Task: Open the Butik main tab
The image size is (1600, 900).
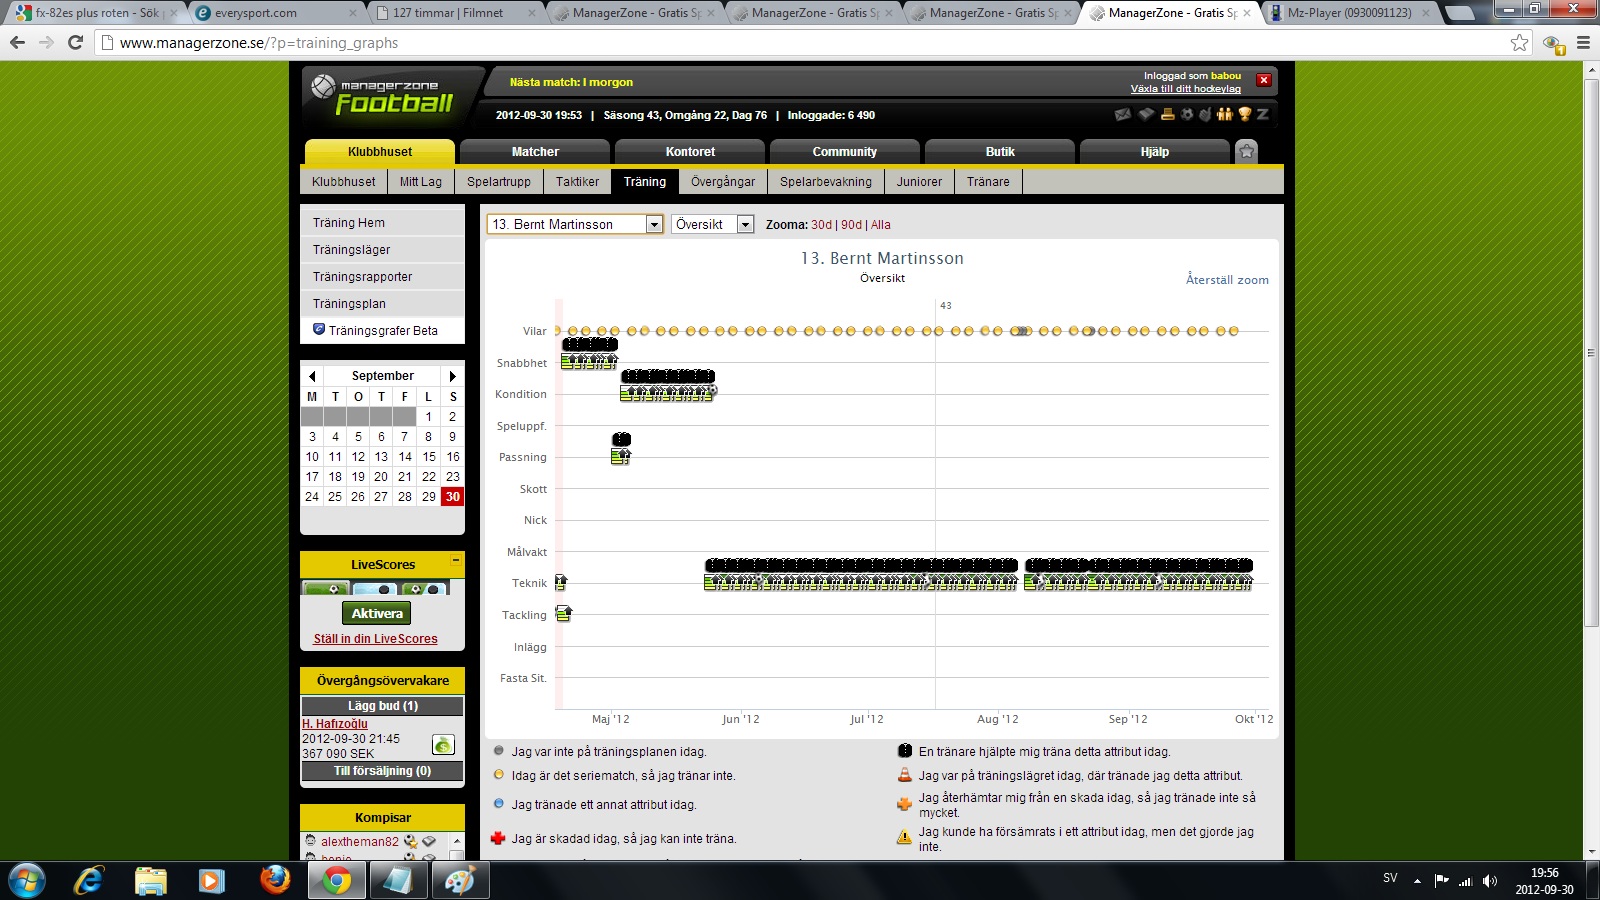Action: [1000, 152]
